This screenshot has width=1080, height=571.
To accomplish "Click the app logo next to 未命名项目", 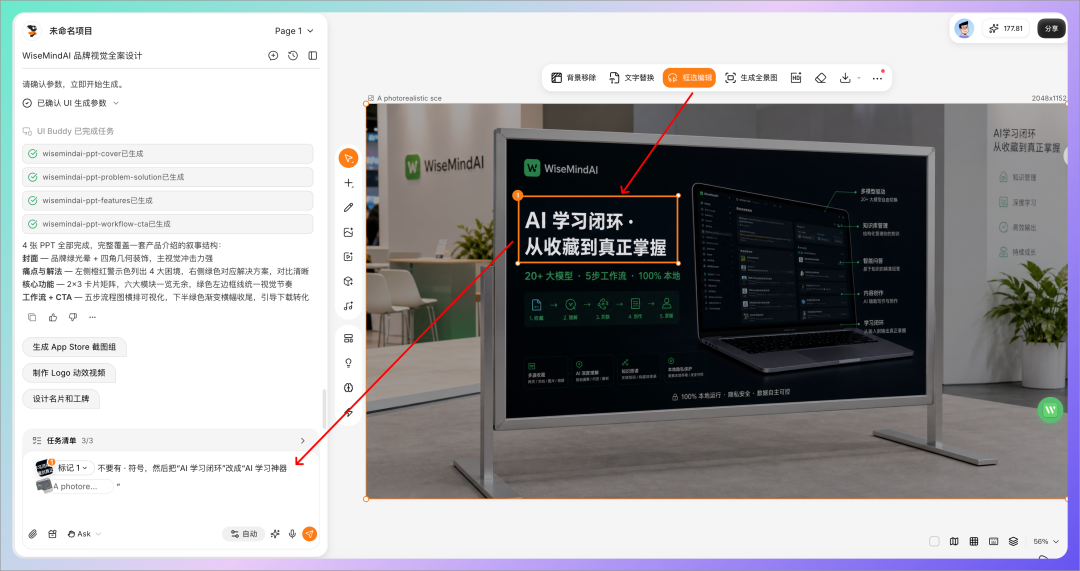I will coord(32,31).
